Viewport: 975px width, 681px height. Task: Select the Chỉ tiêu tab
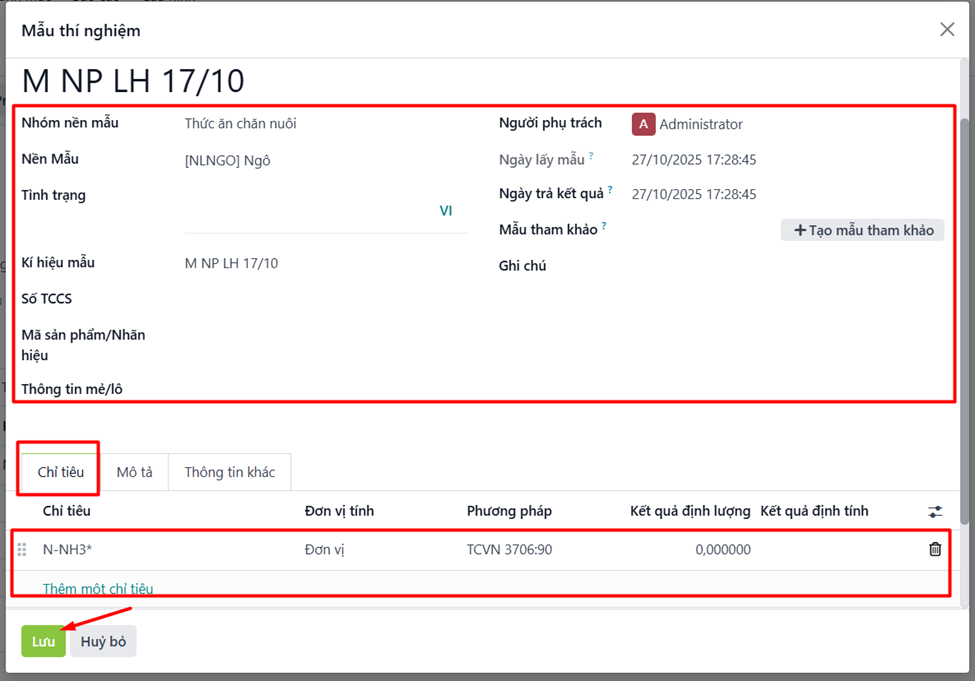[x=60, y=472]
